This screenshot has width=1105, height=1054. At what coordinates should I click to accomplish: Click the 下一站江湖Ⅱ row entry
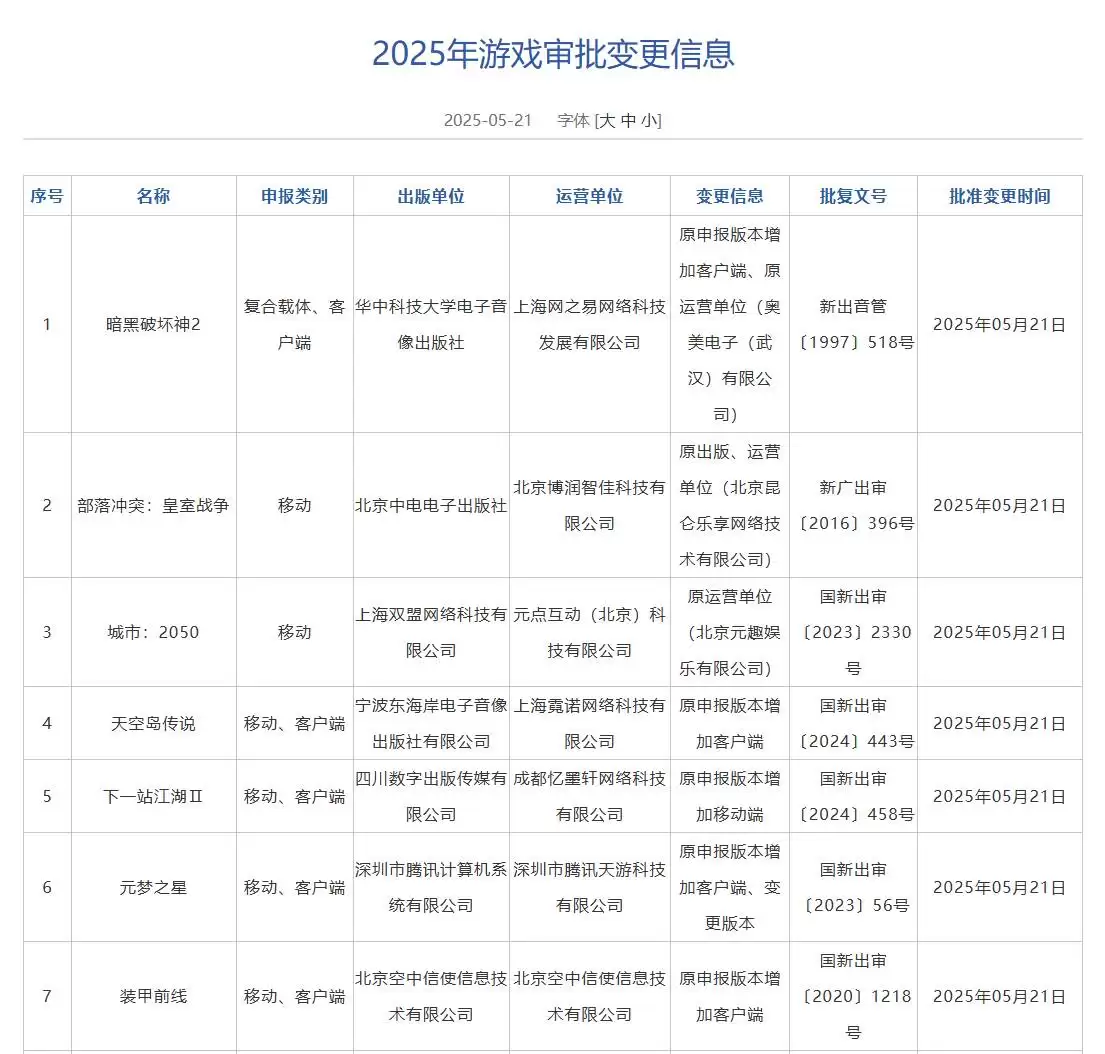click(153, 797)
